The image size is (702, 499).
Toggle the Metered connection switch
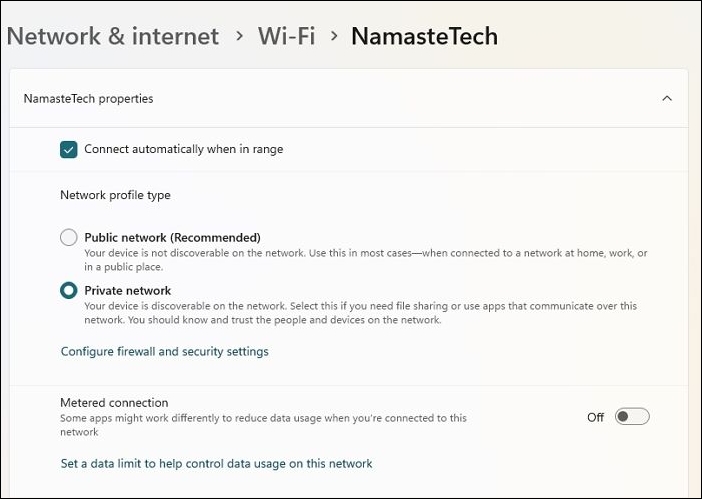[x=632, y=417]
